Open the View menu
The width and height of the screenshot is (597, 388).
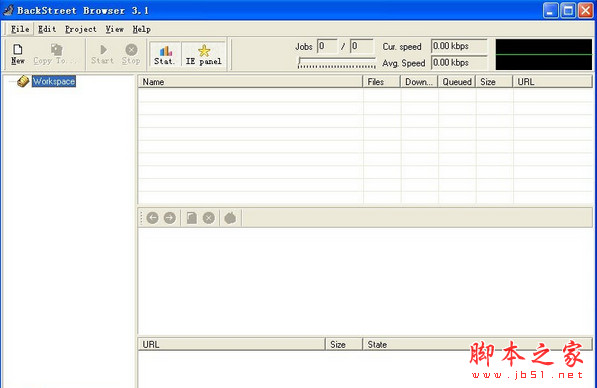click(115, 29)
